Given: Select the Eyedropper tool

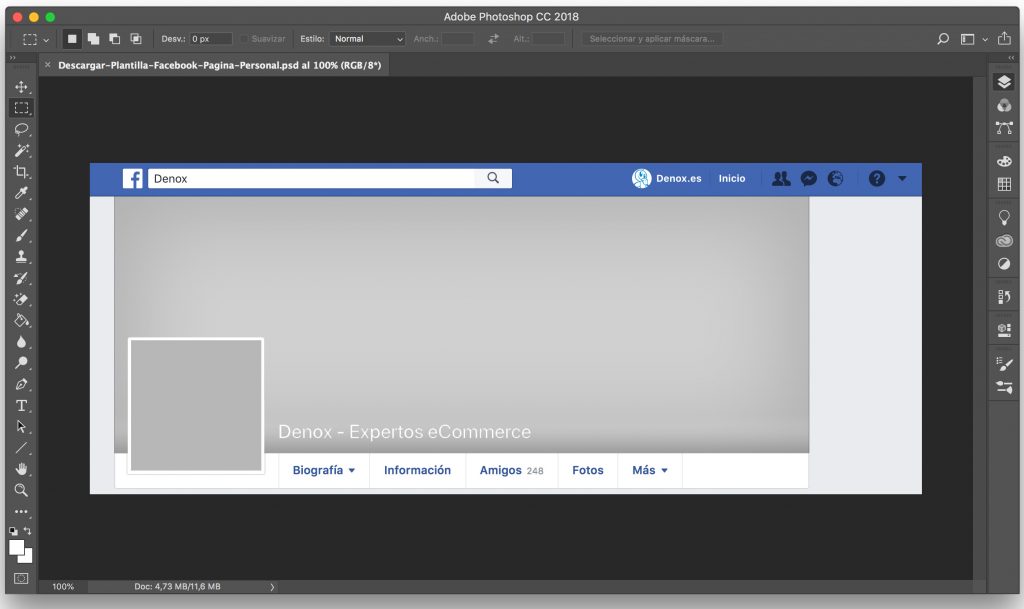Looking at the screenshot, I should (x=21, y=193).
